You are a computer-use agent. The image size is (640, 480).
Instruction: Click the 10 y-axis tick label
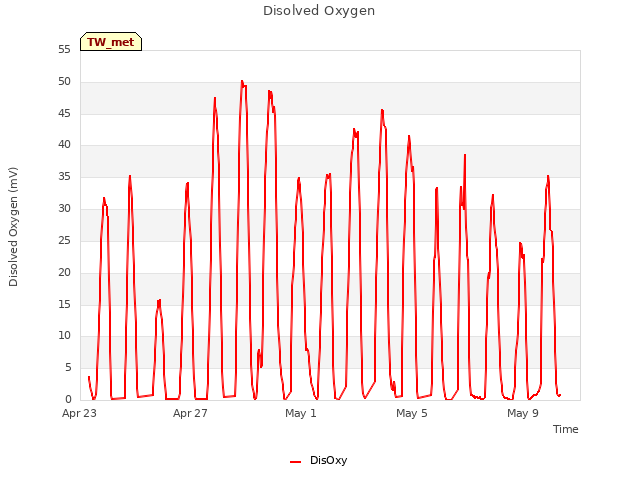click(64, 336)
